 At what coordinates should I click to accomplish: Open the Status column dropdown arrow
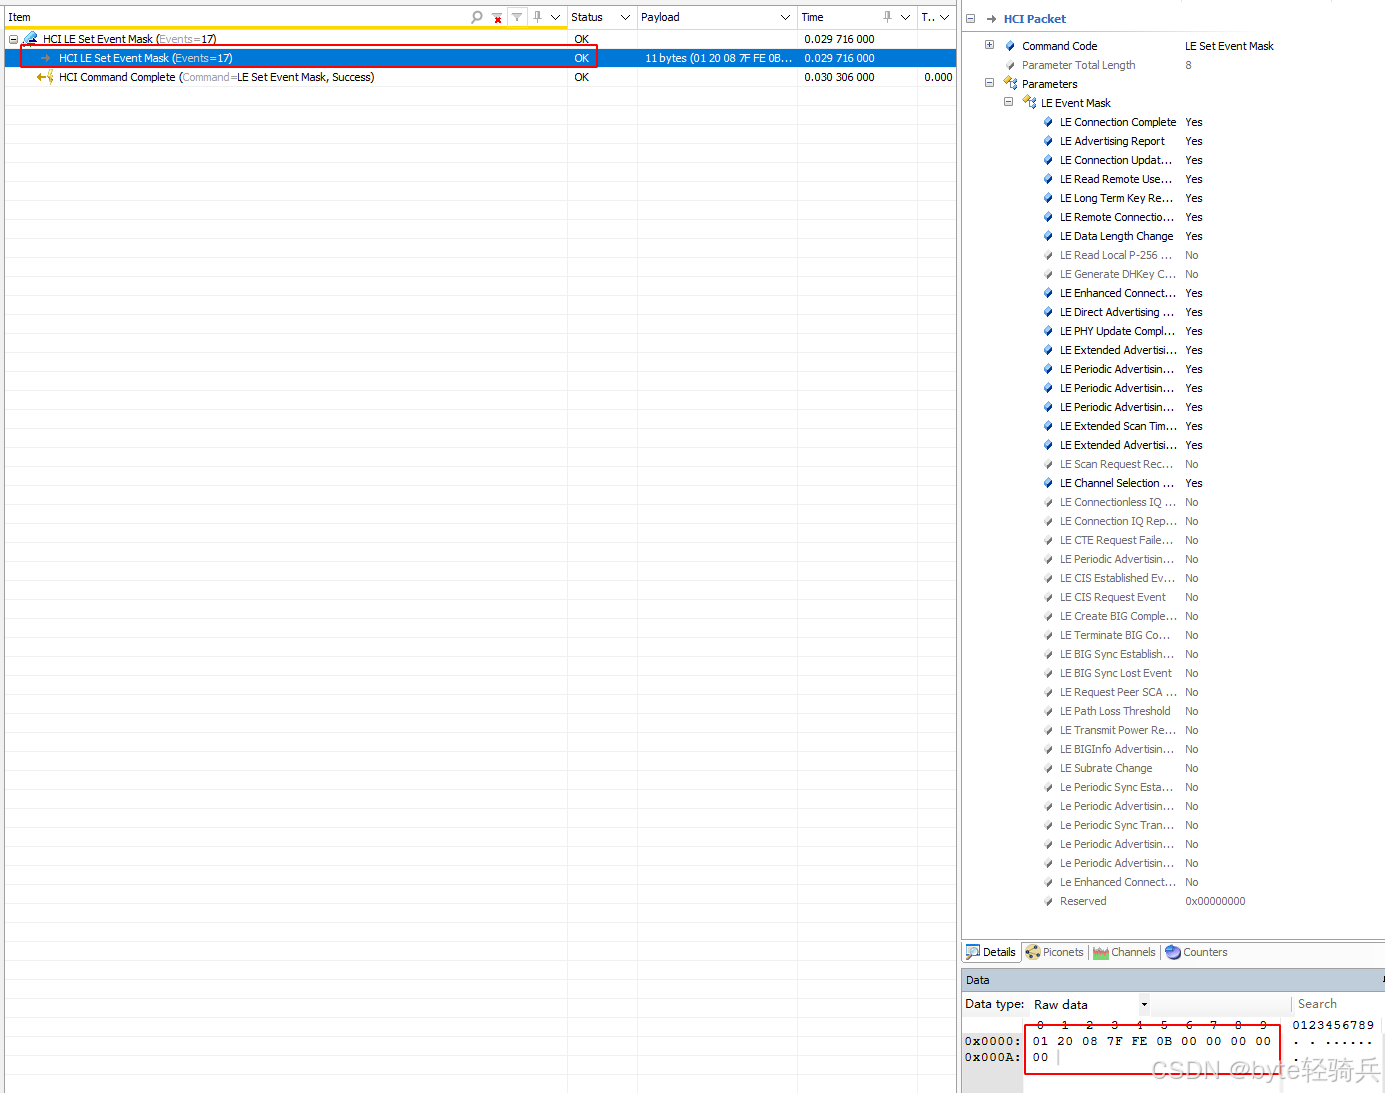coord(625,17)
